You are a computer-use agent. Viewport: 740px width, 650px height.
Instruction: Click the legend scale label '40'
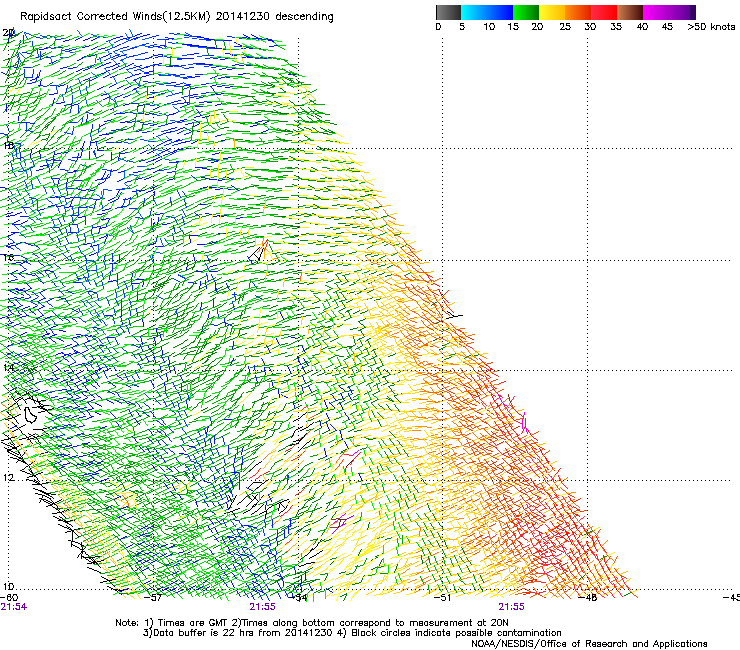point(642,27)
